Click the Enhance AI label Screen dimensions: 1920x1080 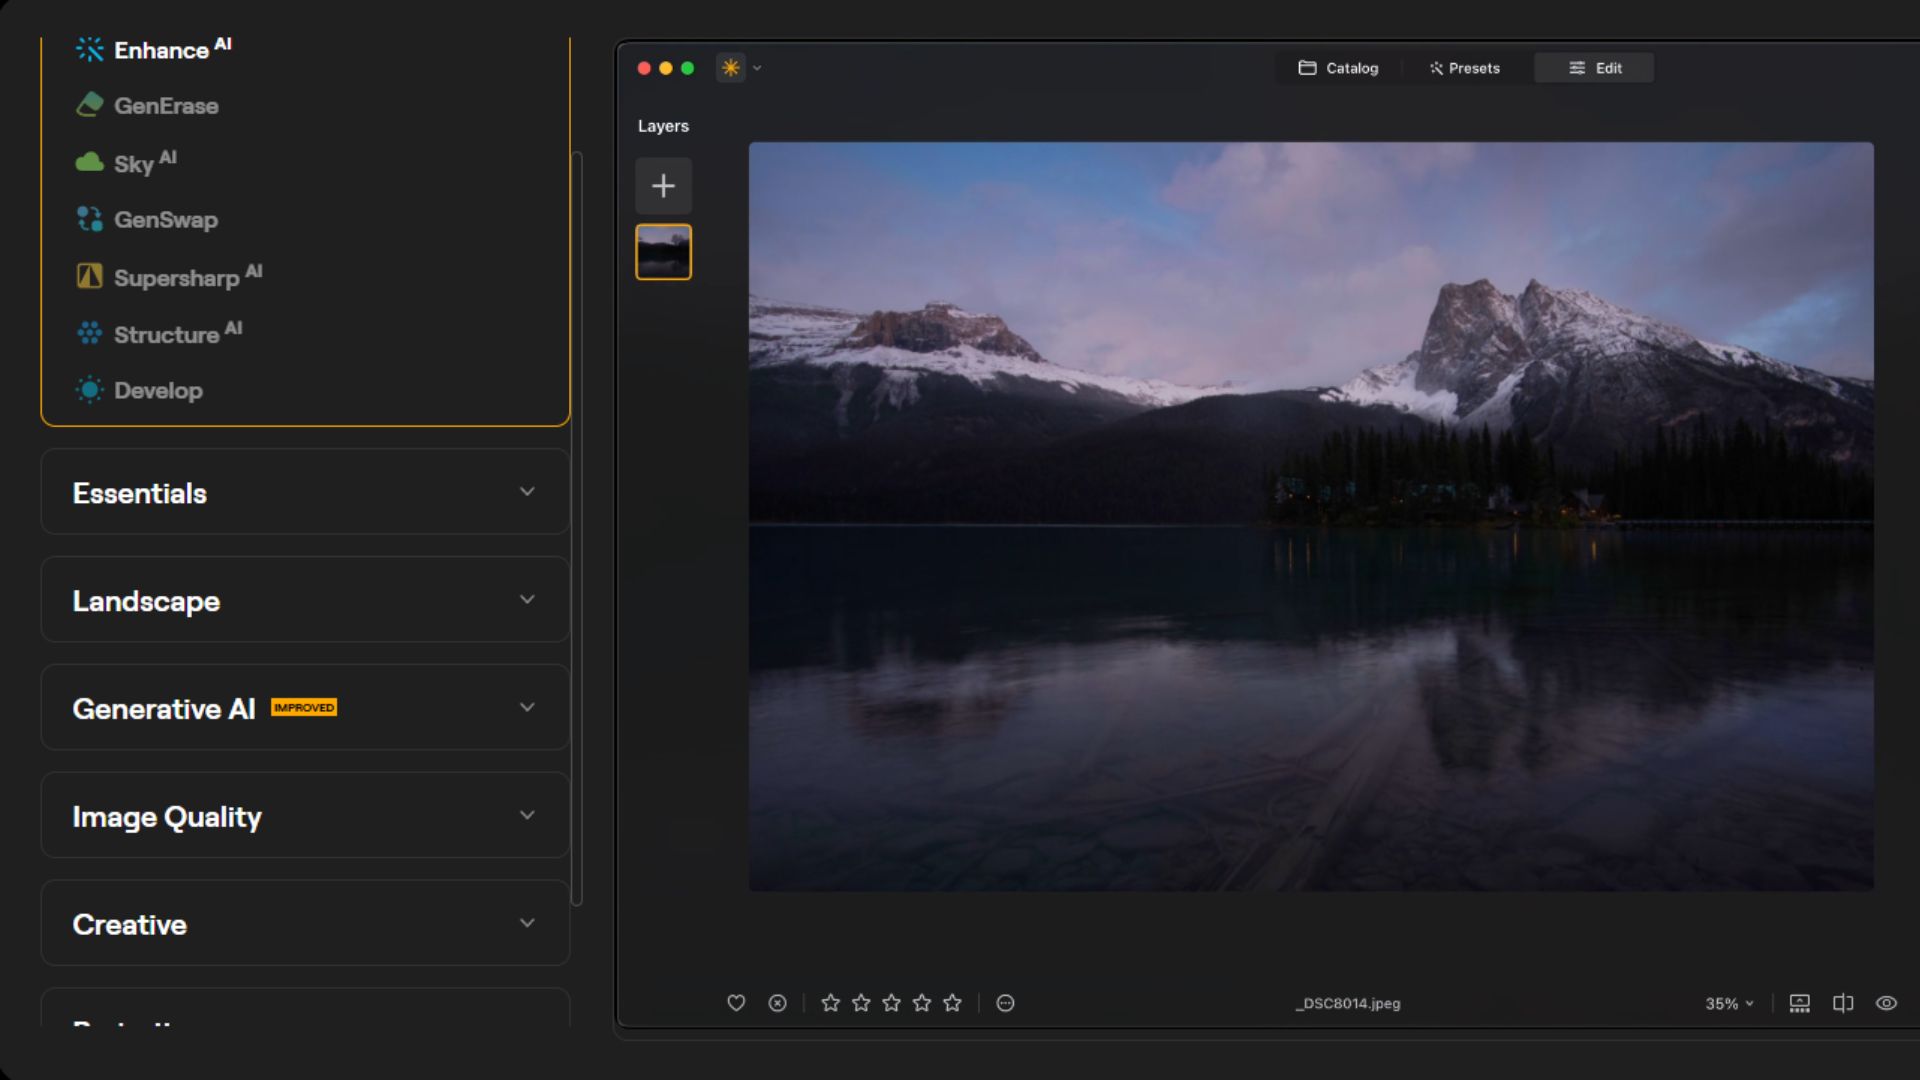[173, 48]
